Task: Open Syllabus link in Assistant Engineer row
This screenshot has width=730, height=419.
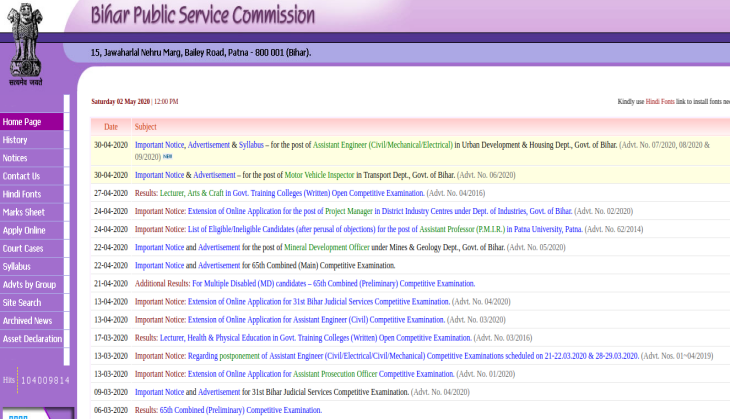Action: 251,145
